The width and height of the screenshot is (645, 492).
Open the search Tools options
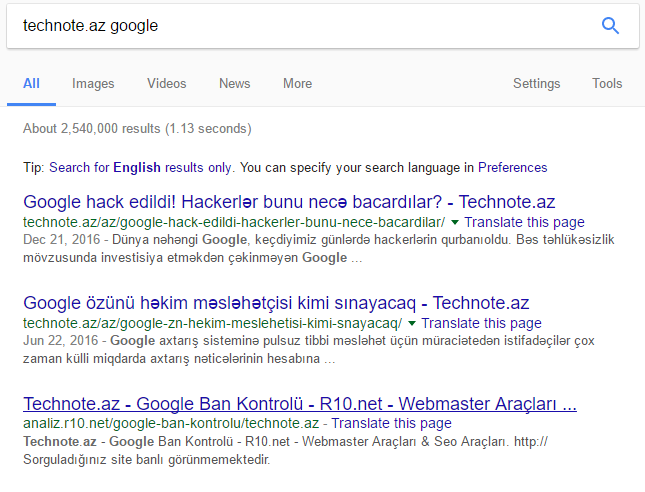607,84
